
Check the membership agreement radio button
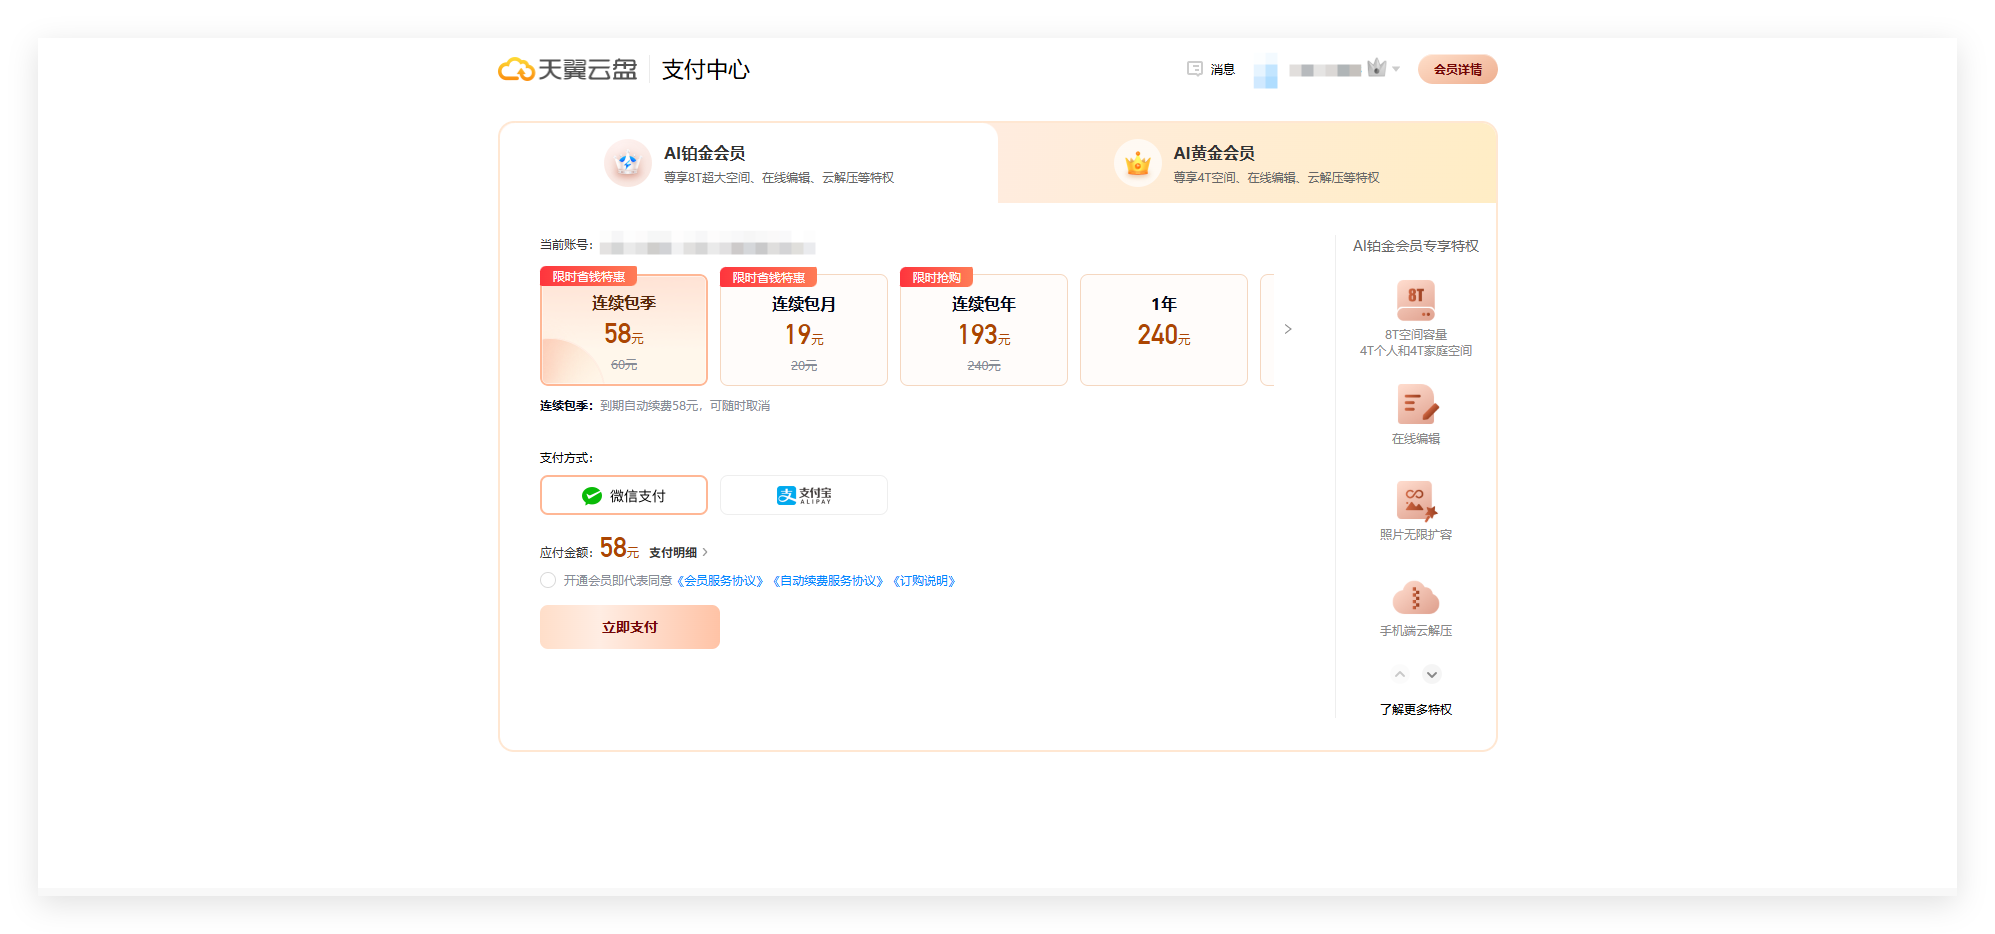tap(548, 580)
